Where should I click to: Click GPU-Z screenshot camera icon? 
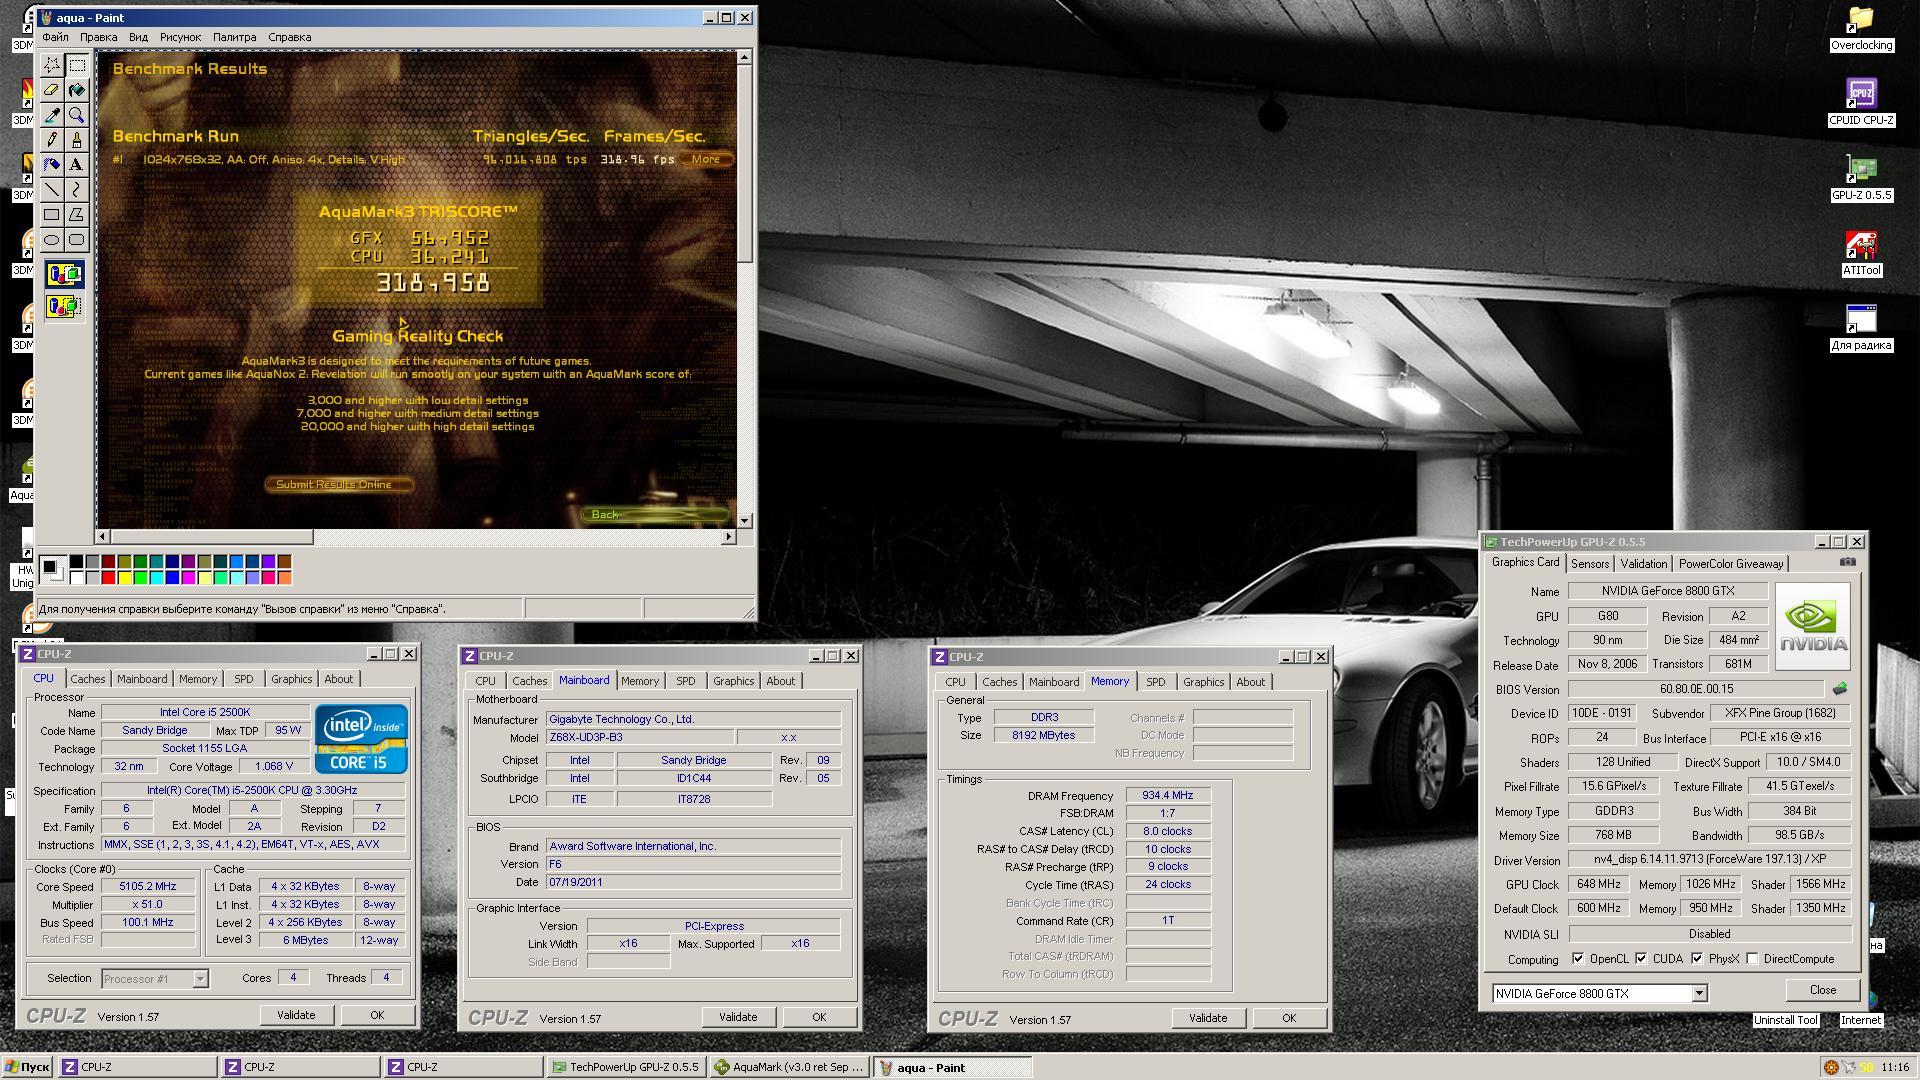pos(1847,562)
